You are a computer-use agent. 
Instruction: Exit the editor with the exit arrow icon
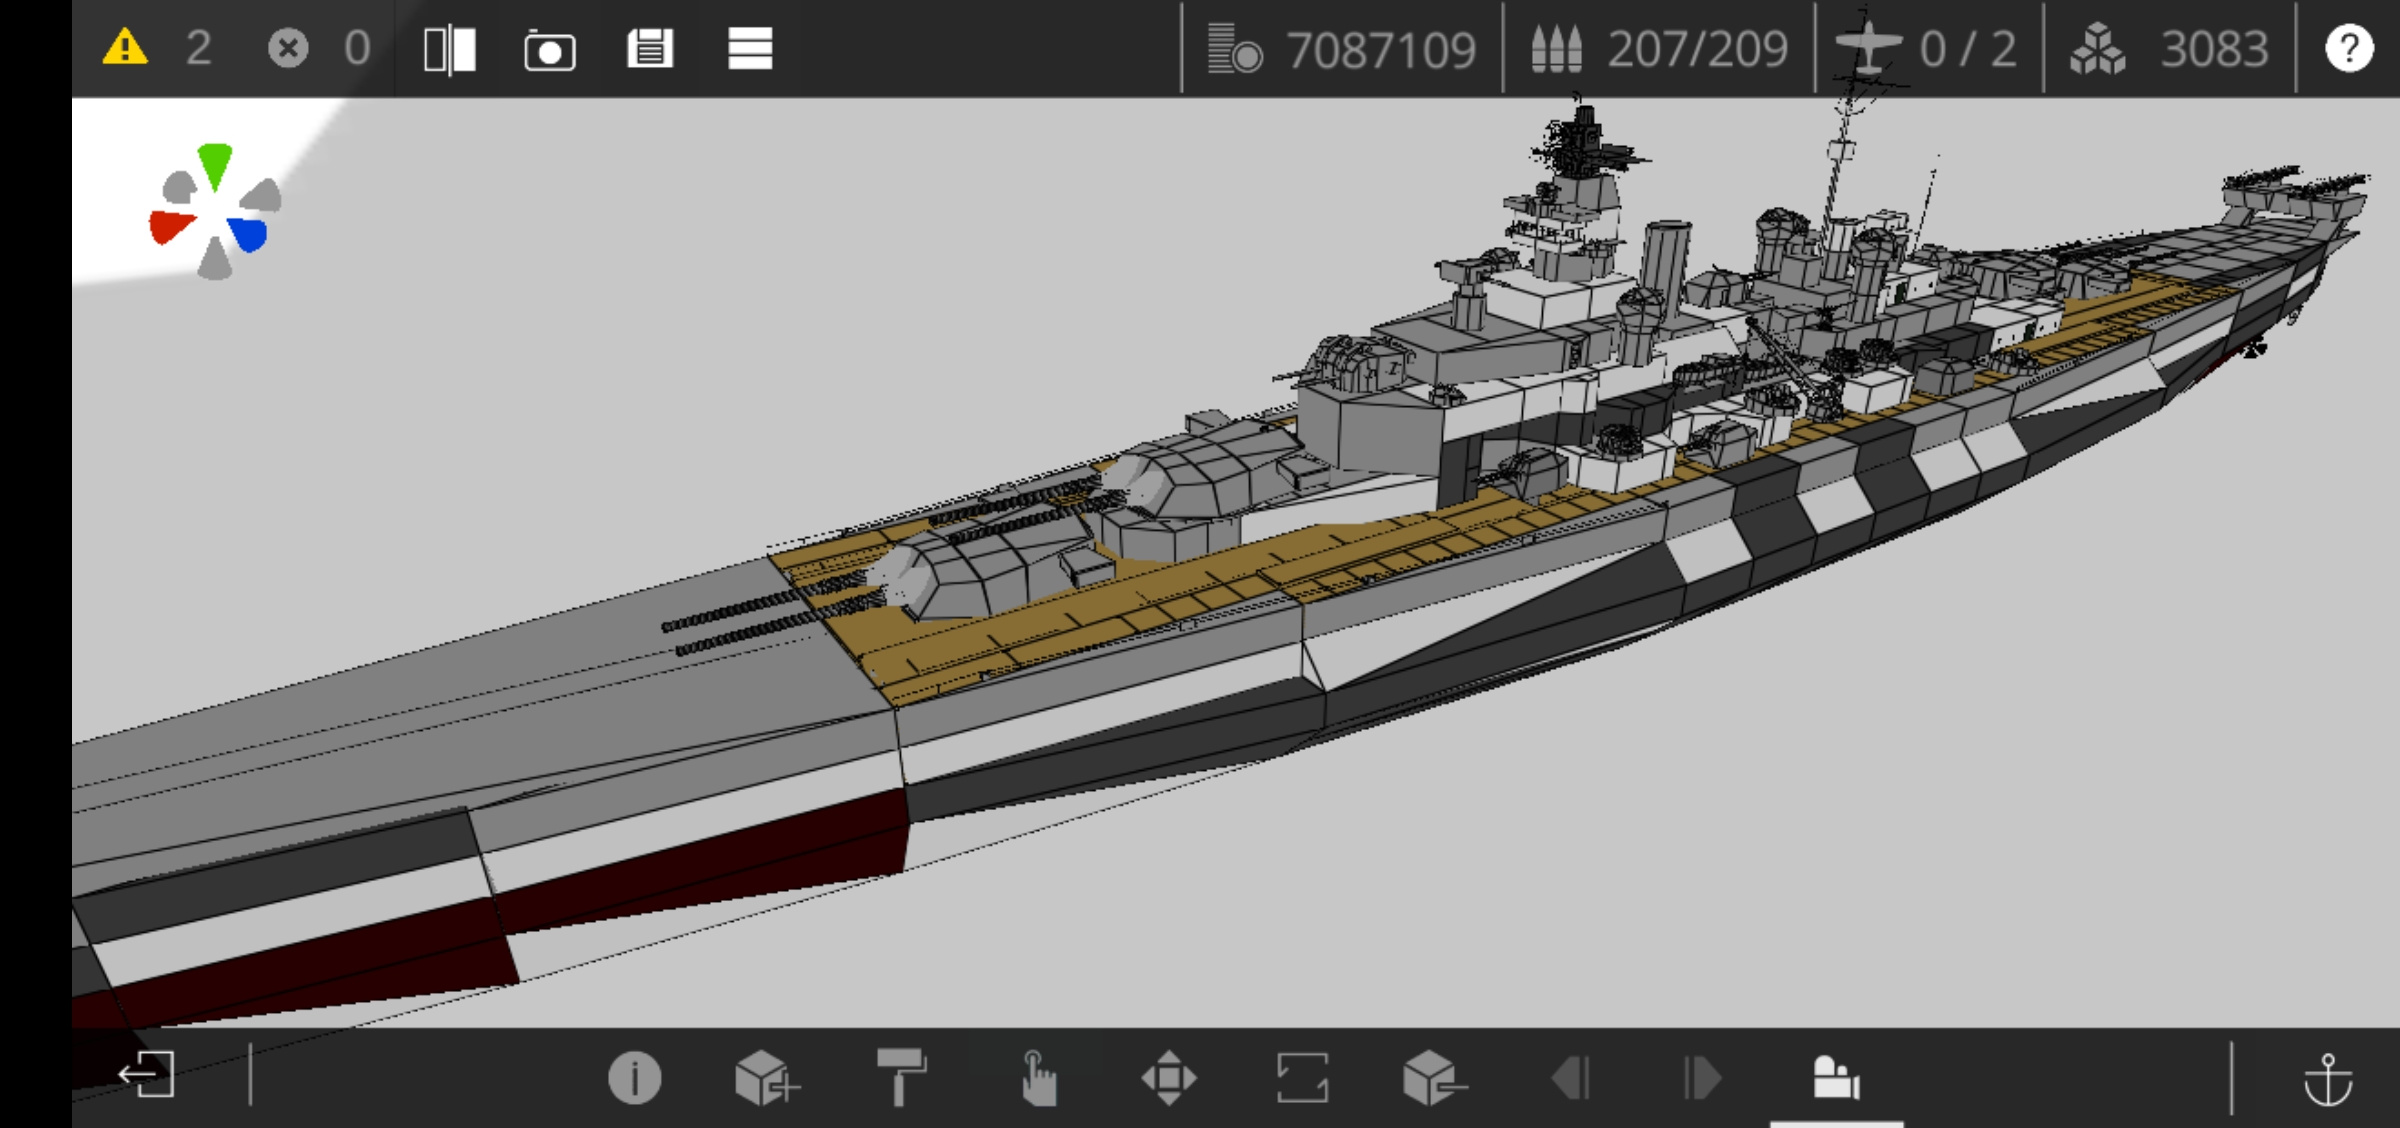tap(147, 1075)
